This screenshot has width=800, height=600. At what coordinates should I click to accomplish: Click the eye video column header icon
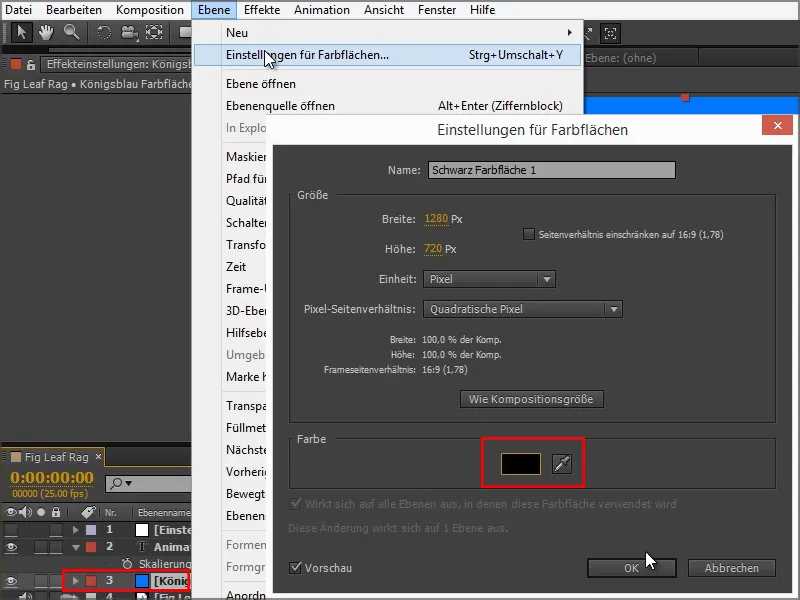10,512
